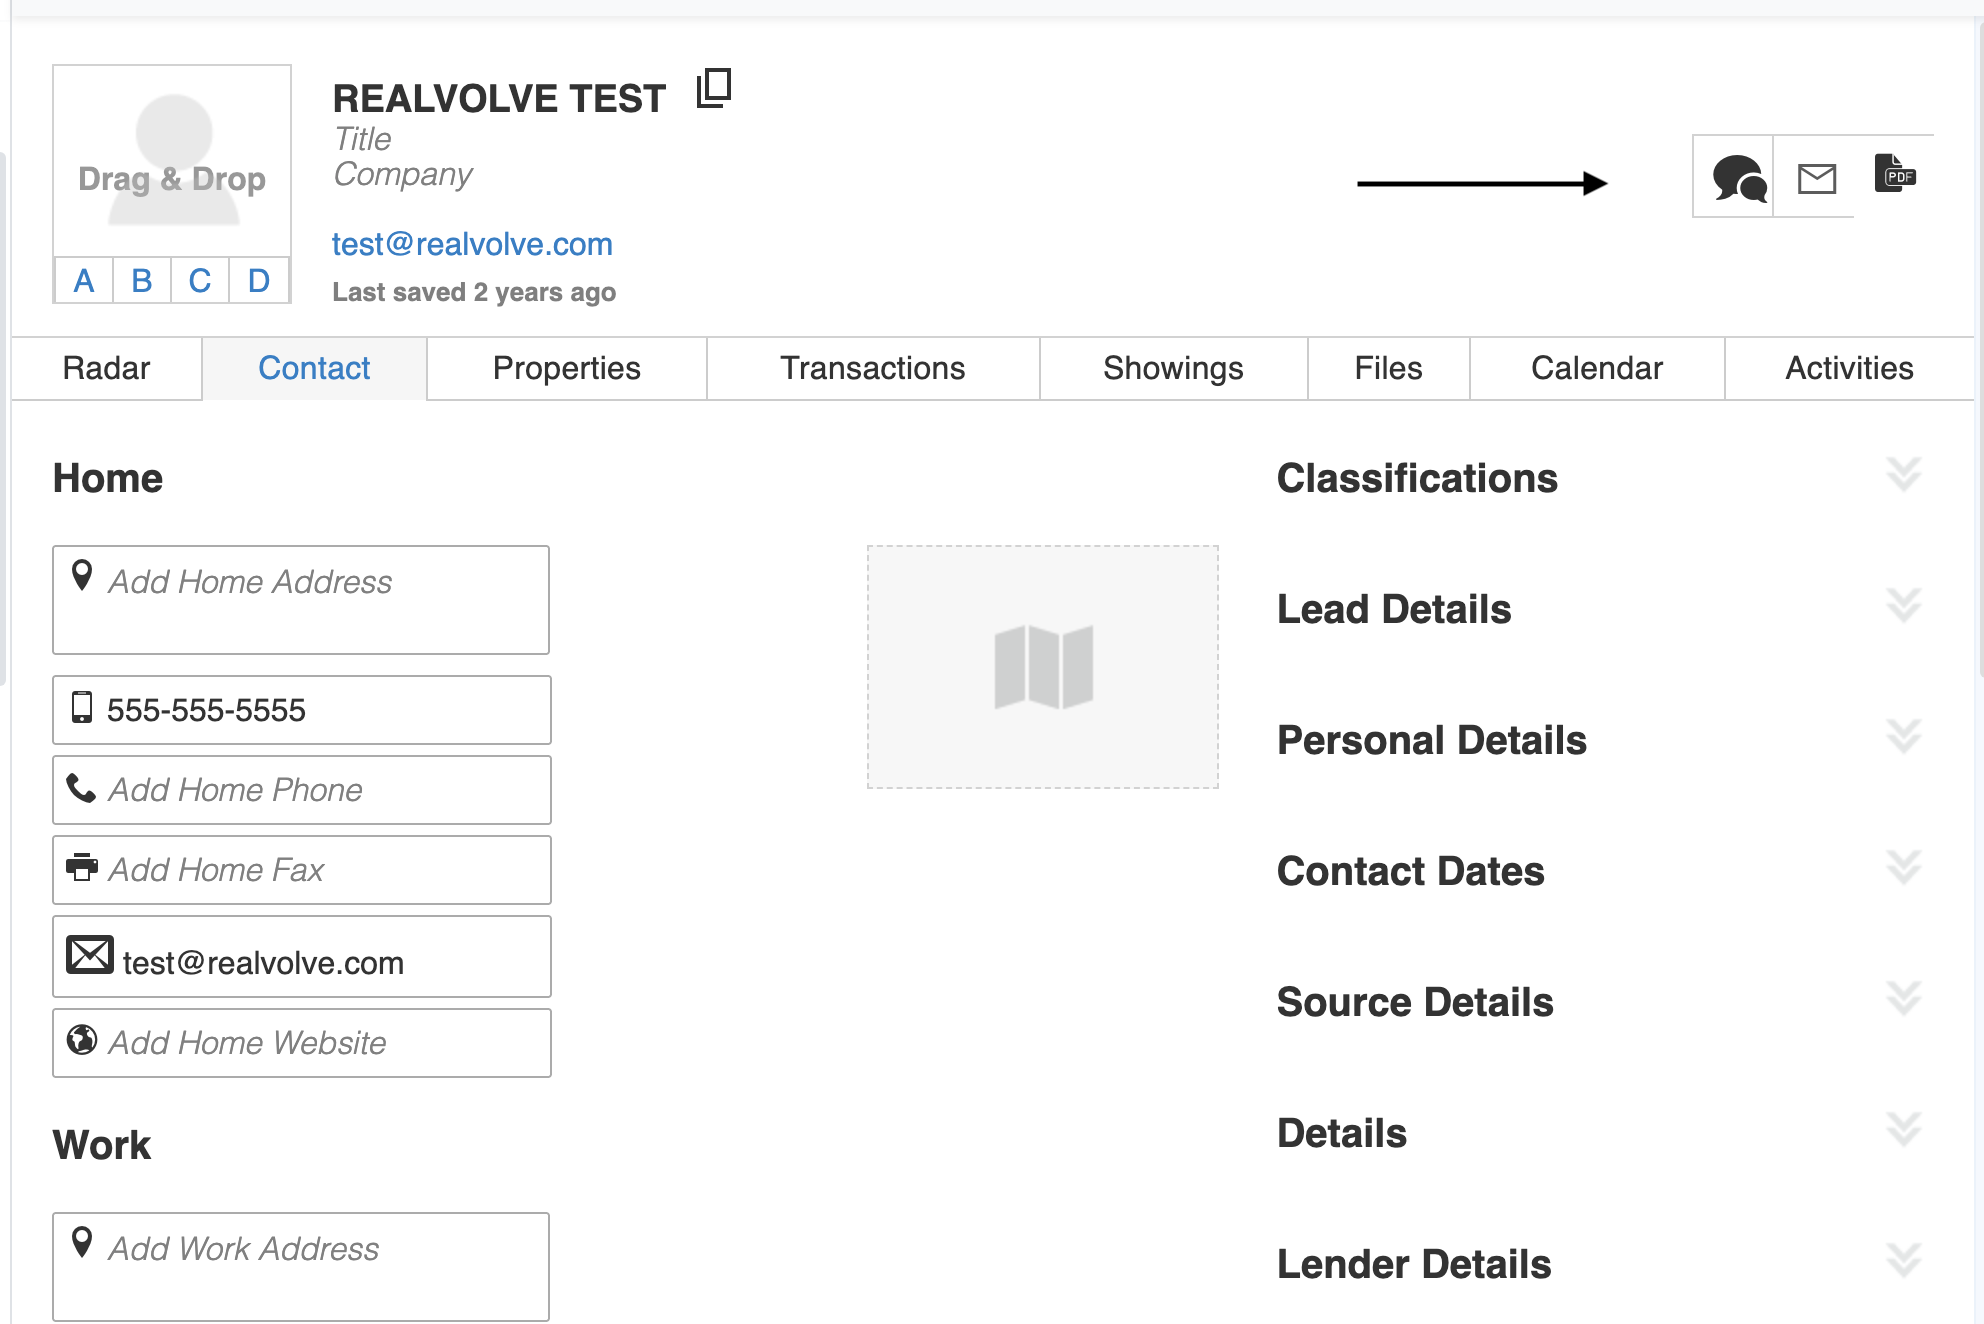Image resolution: width=1984 pixels, height=1324 pixels.
Task: Click the test@realvolve.com header email link
Action: pos(472,244)
